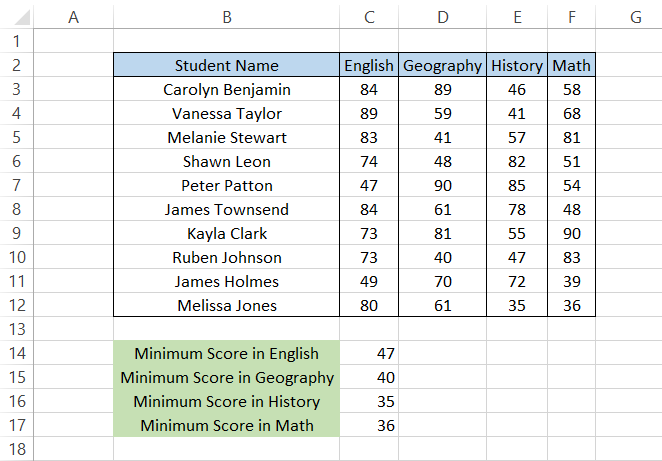The image size is (662, 461).
Task: Click the Student Name header cell
Action: pos(227,66)
